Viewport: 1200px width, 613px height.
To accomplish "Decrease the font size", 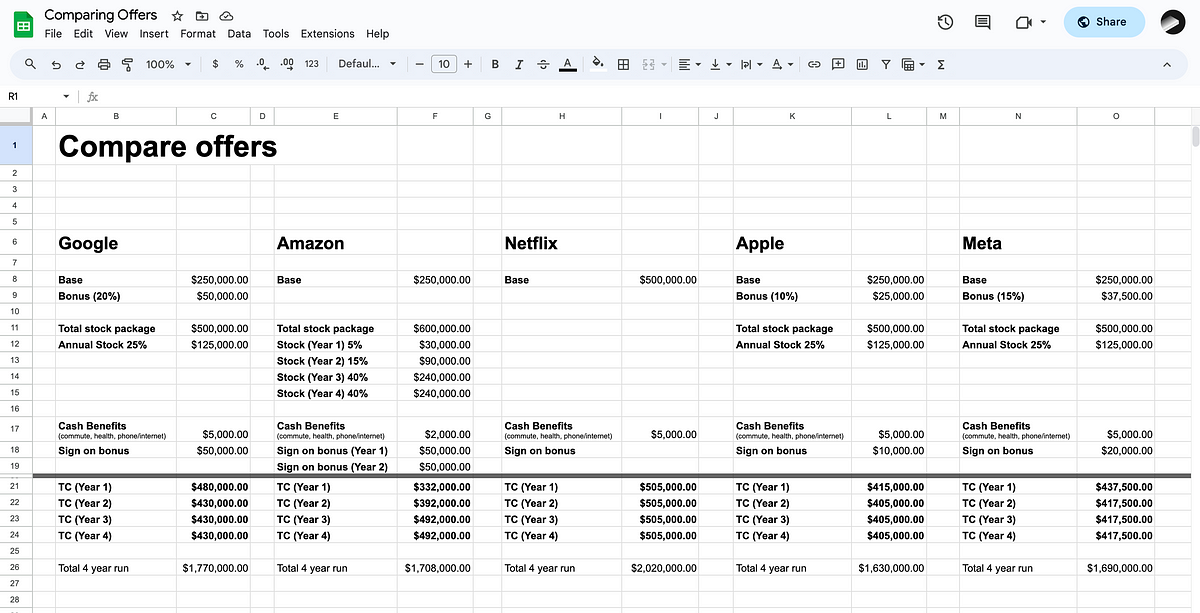I will 420,64.
